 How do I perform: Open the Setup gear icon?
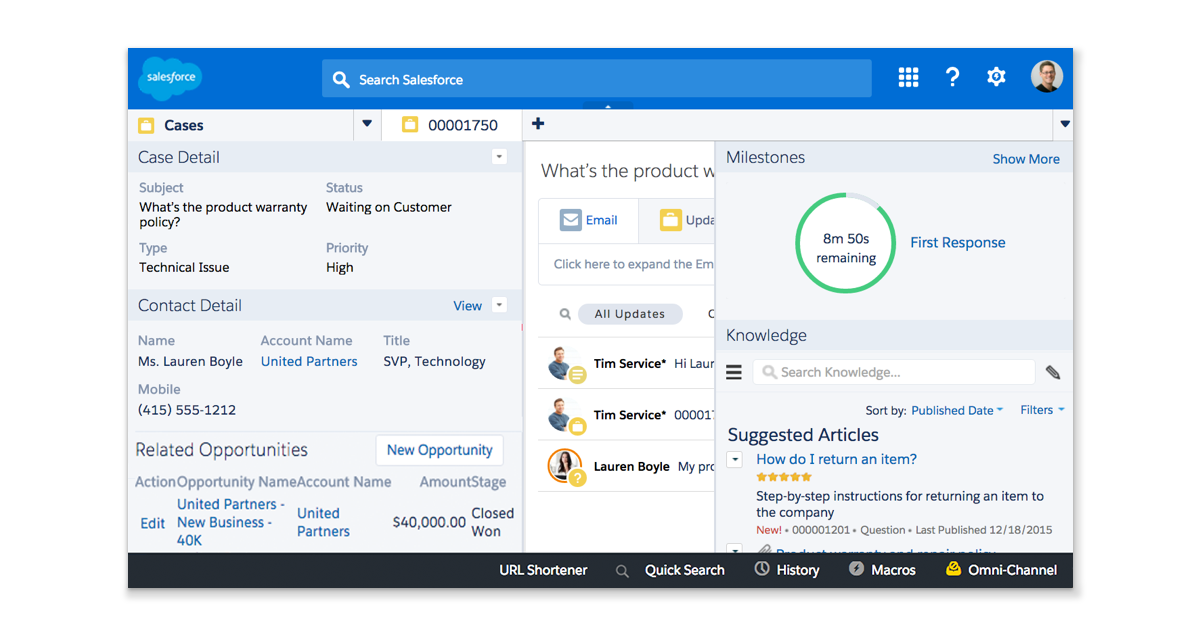pos(996,77)
